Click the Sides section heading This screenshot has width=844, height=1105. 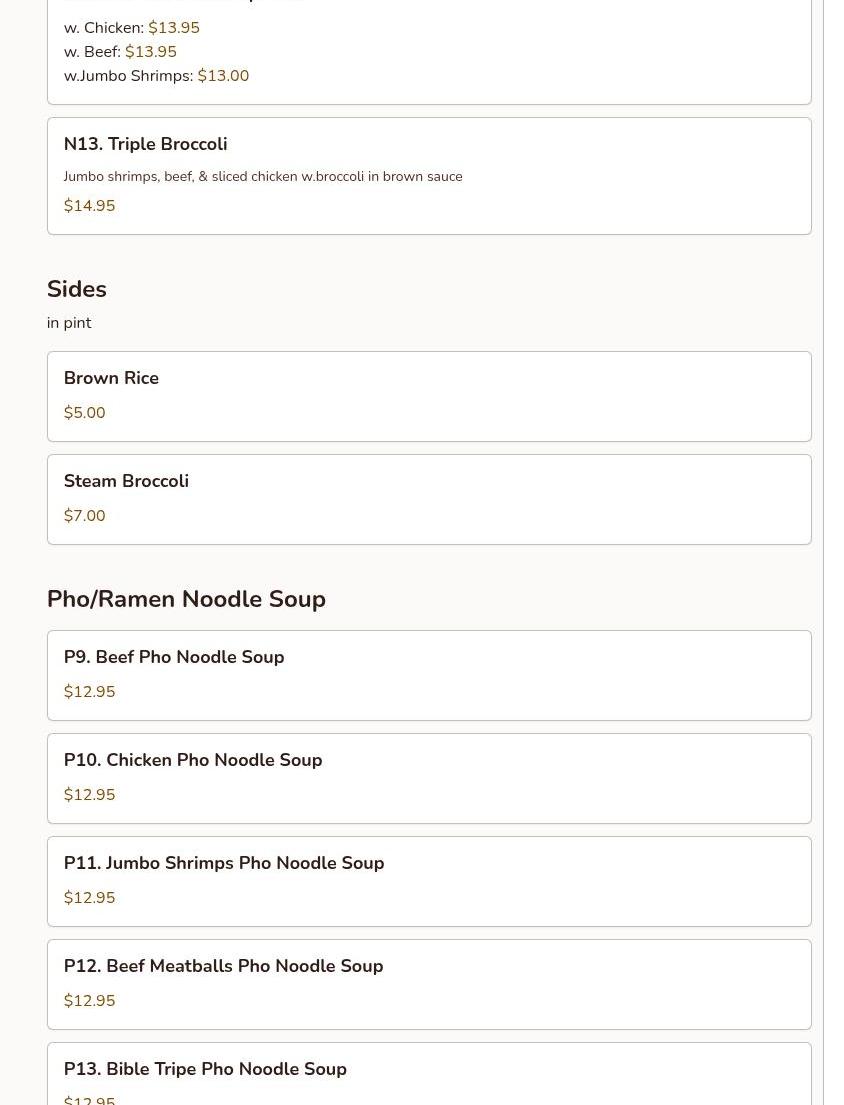pyautogui.click(x=76, y=289)
